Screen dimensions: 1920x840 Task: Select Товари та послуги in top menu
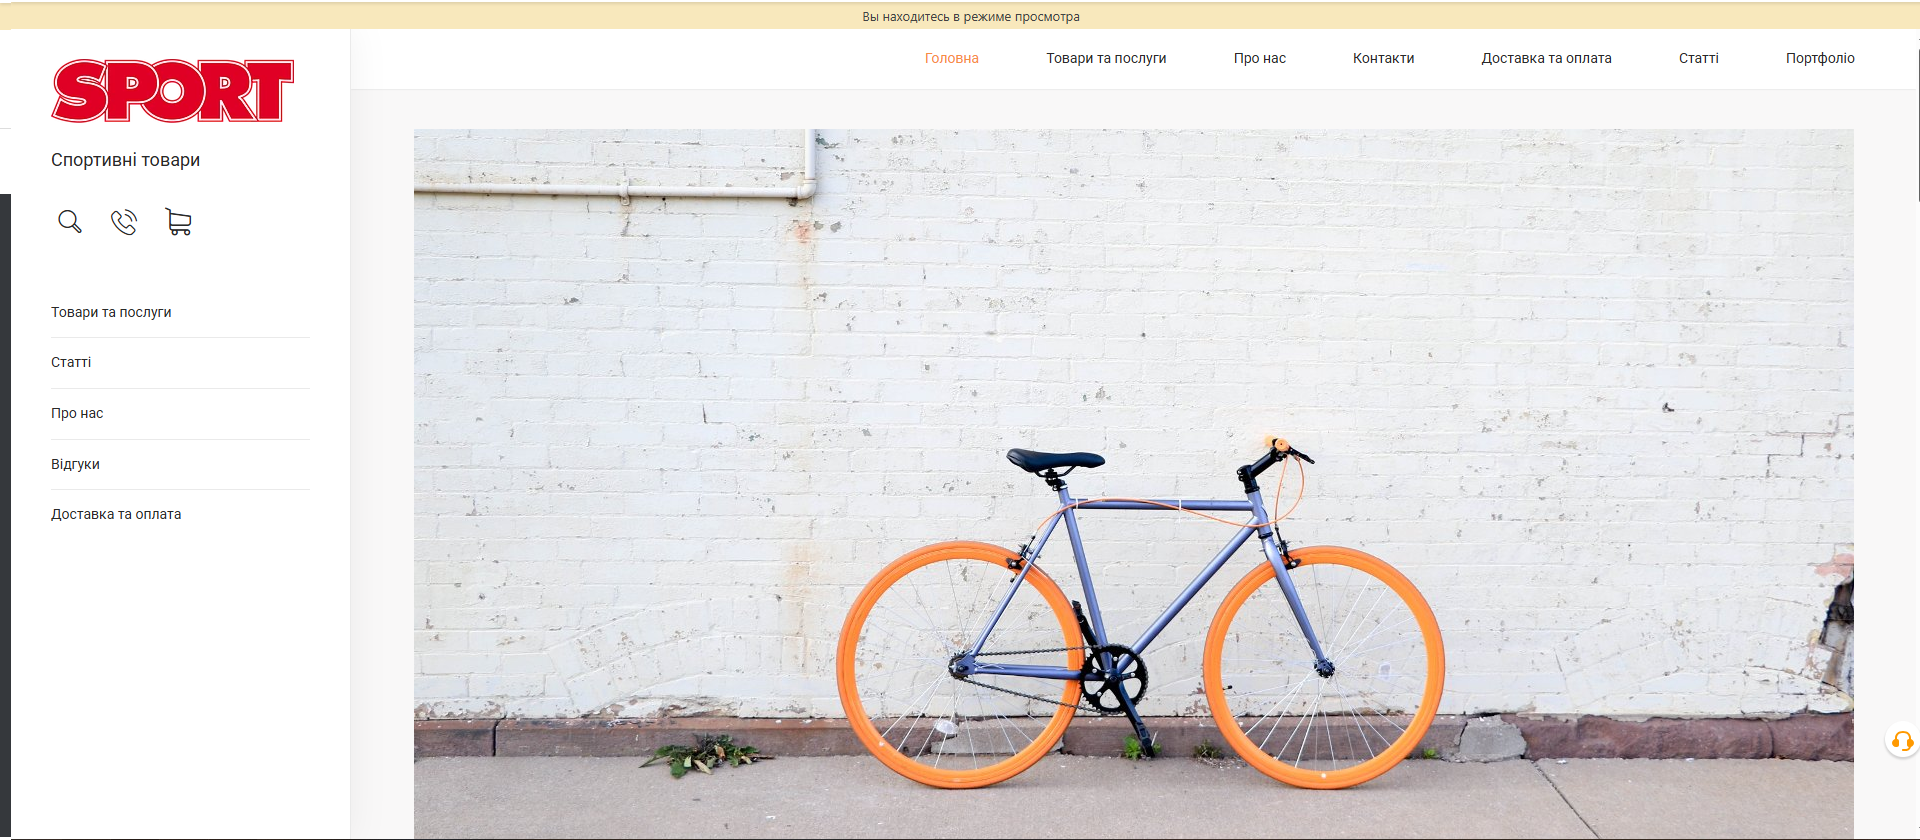click(1106, 58)
